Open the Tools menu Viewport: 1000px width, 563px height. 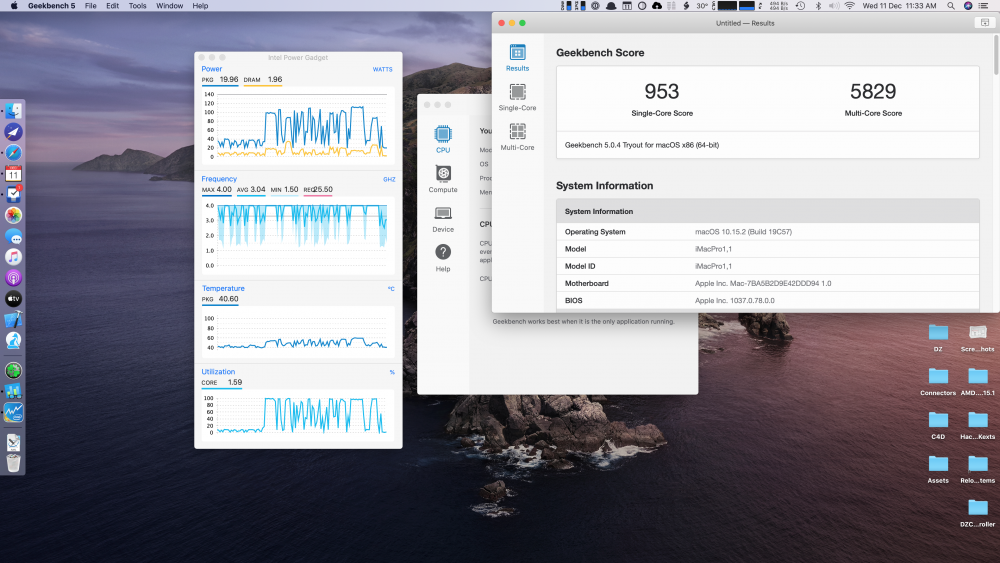[x=137, y=6]
